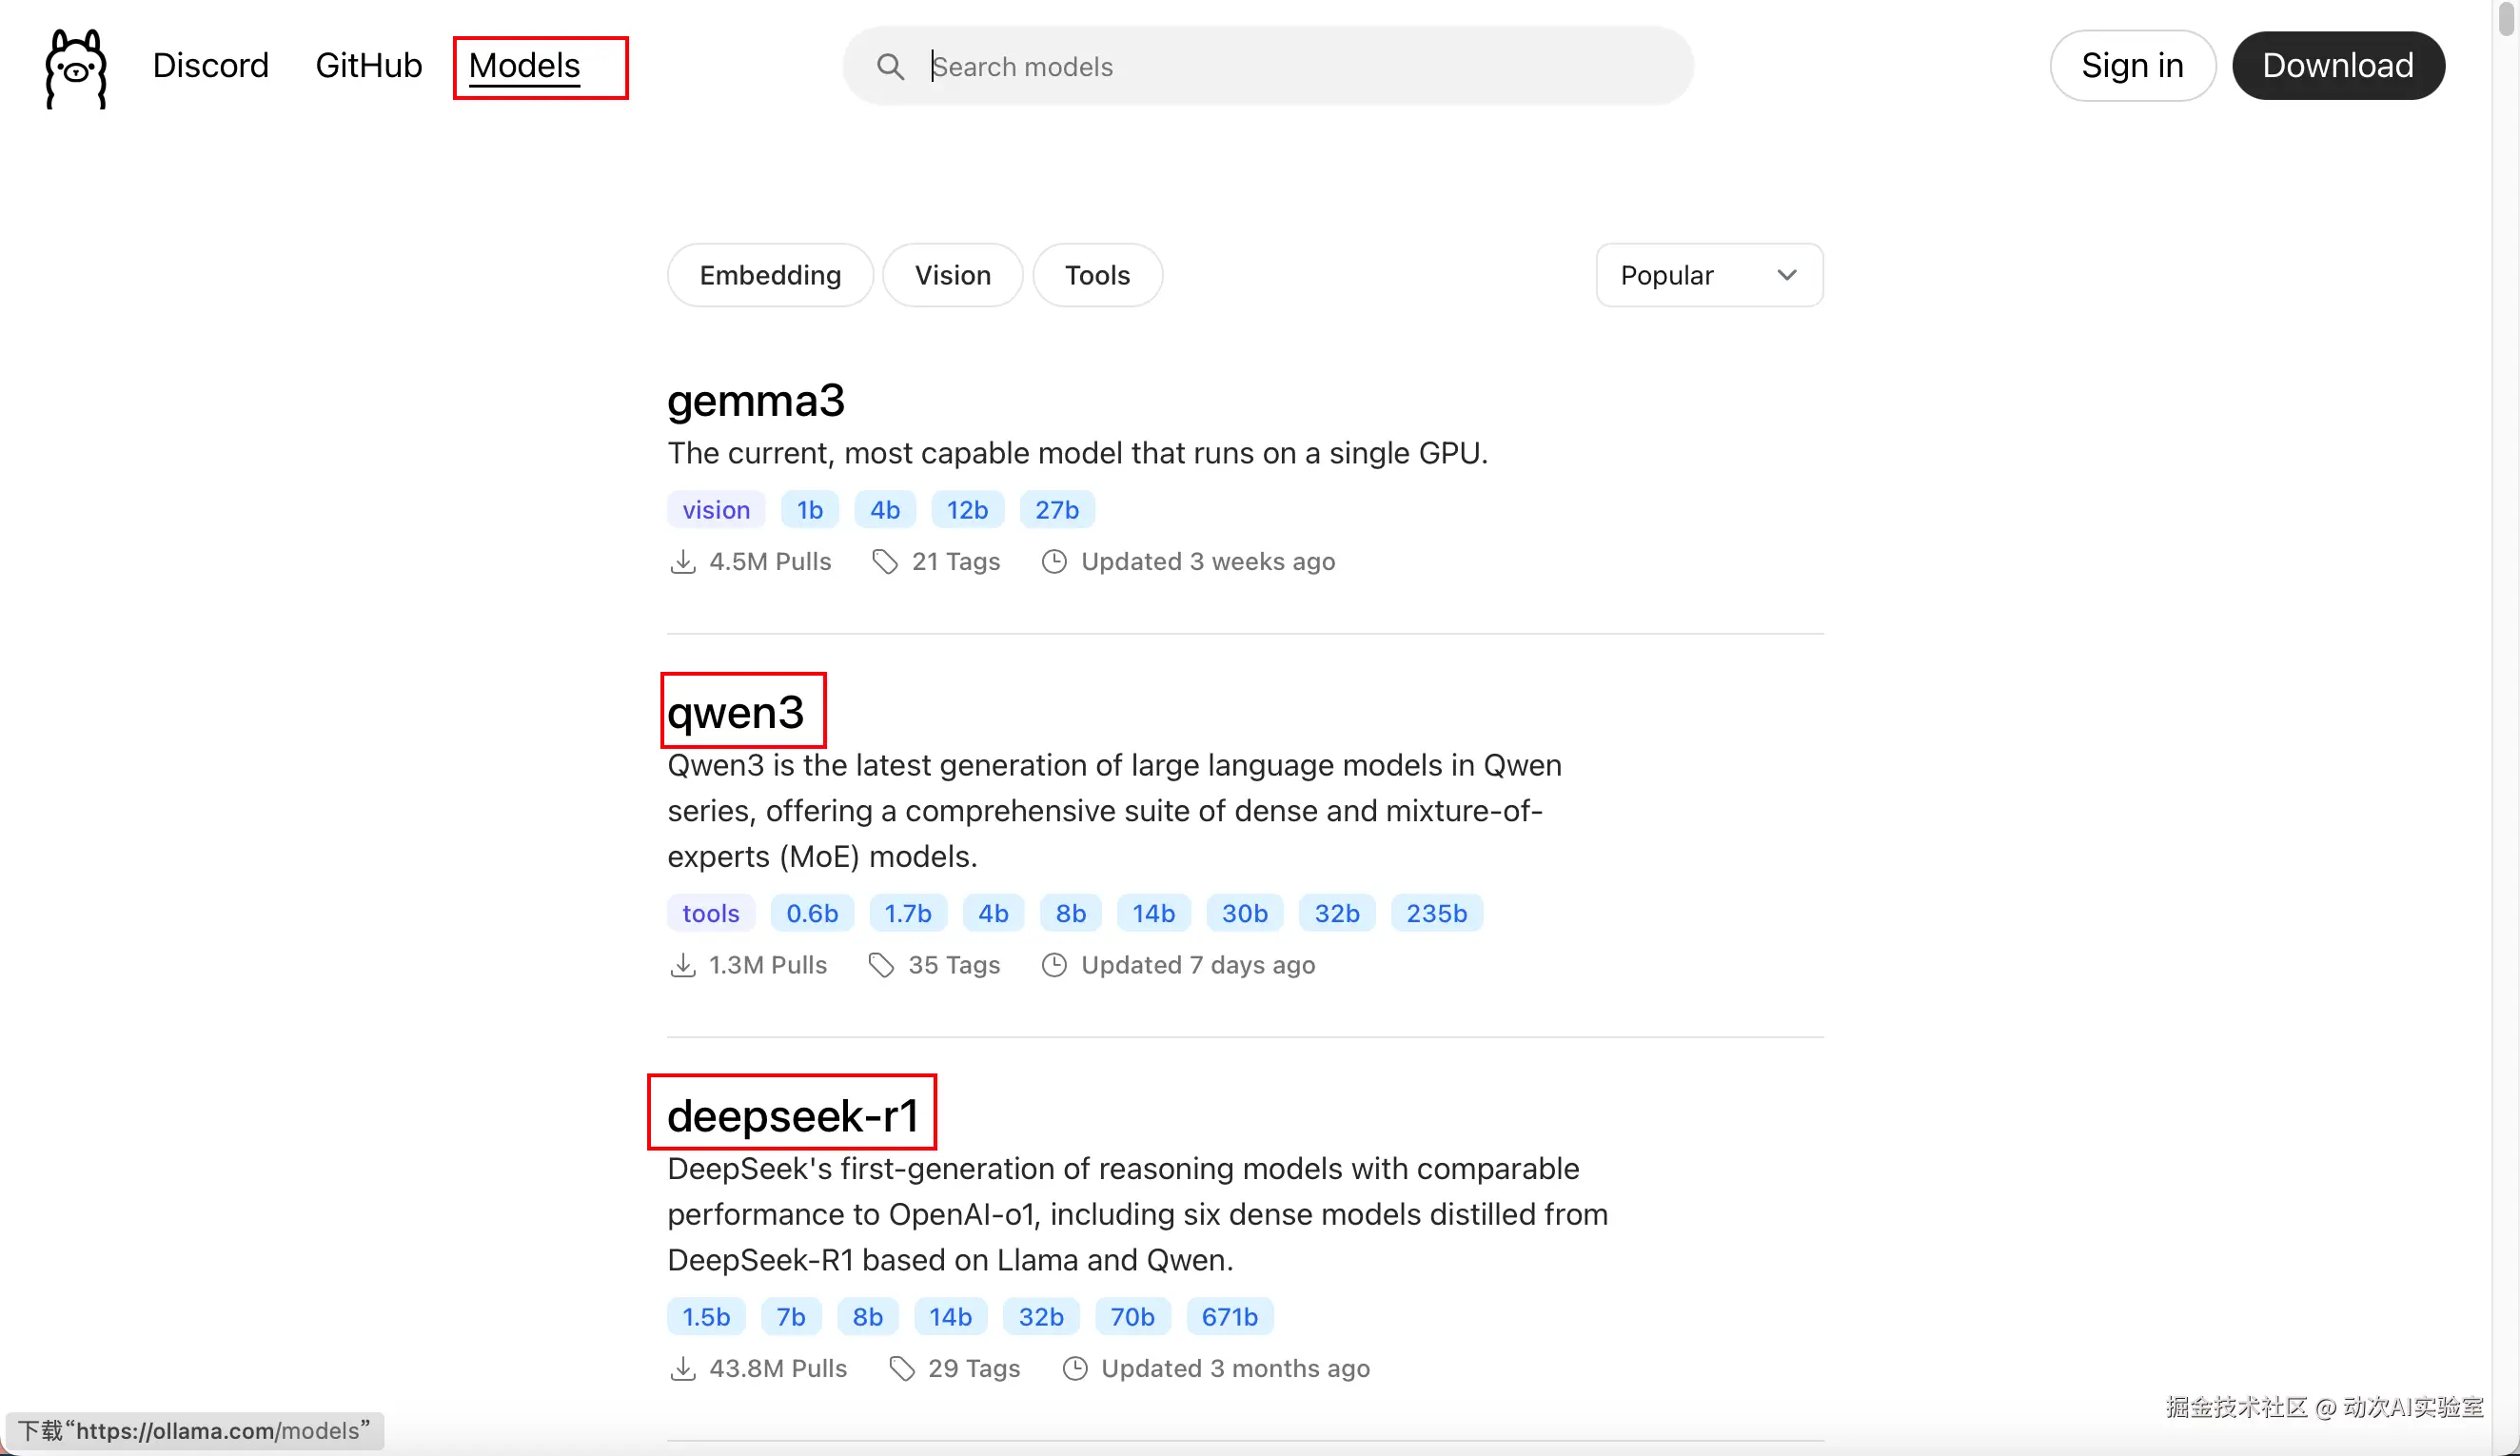Toggle the Embedding filter

[x=770, y=275]
